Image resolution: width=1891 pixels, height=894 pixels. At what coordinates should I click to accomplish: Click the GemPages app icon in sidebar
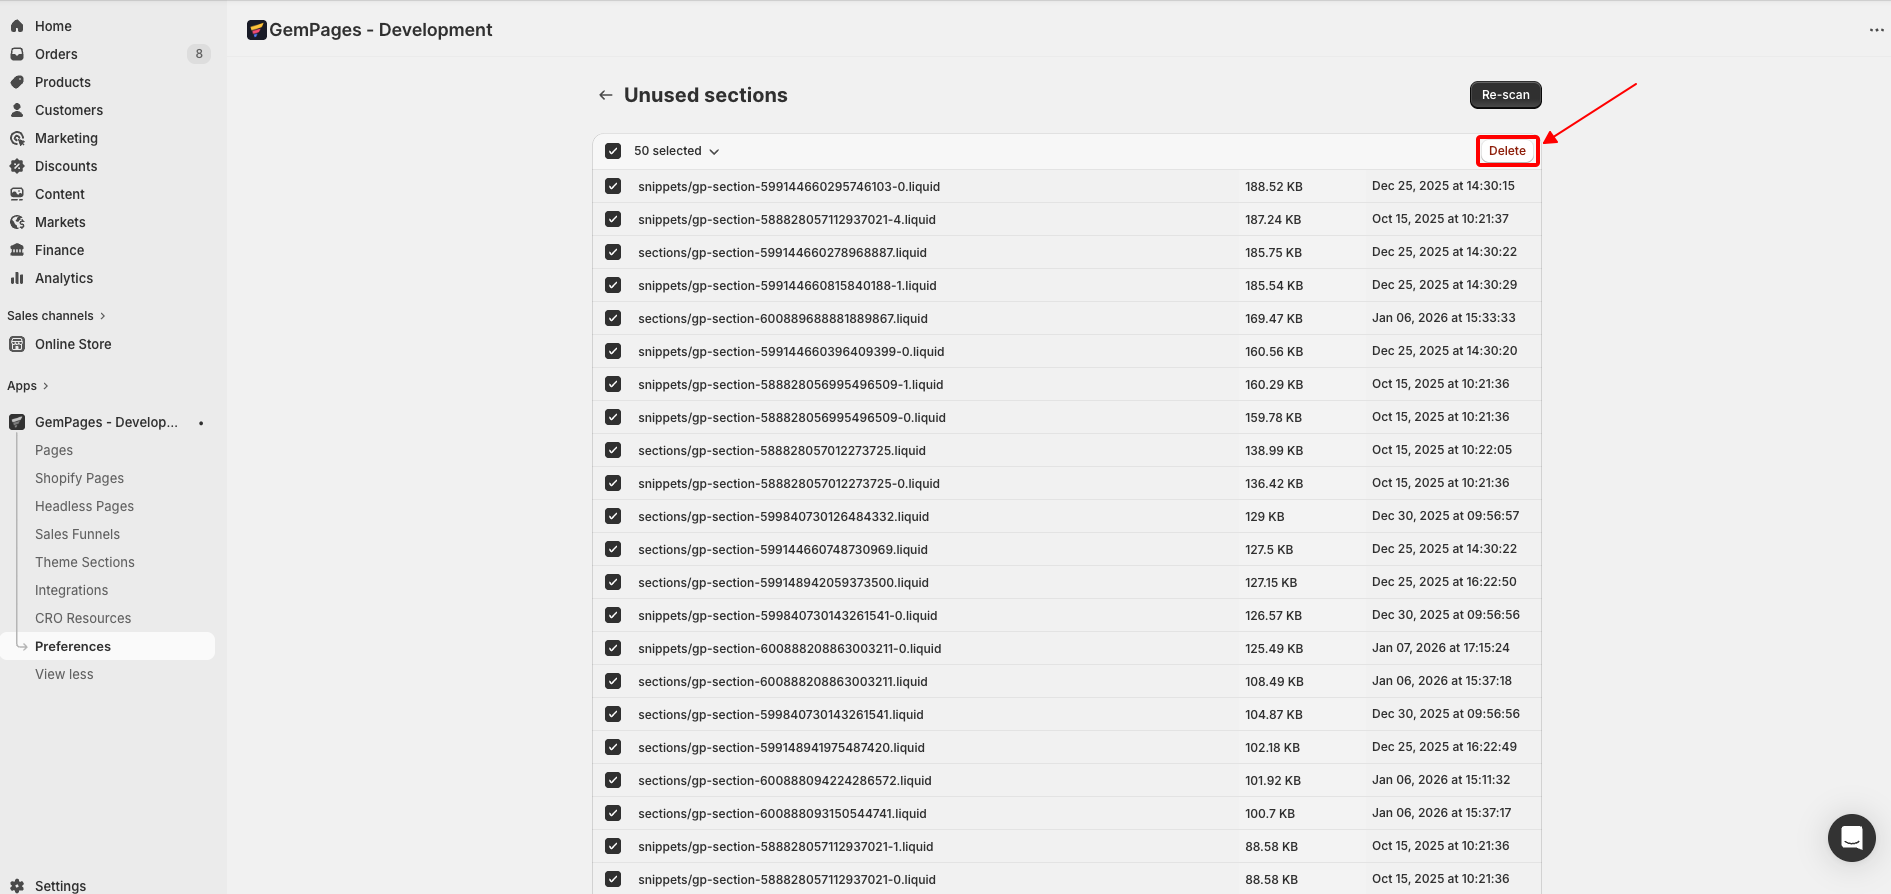coord(17,422)
